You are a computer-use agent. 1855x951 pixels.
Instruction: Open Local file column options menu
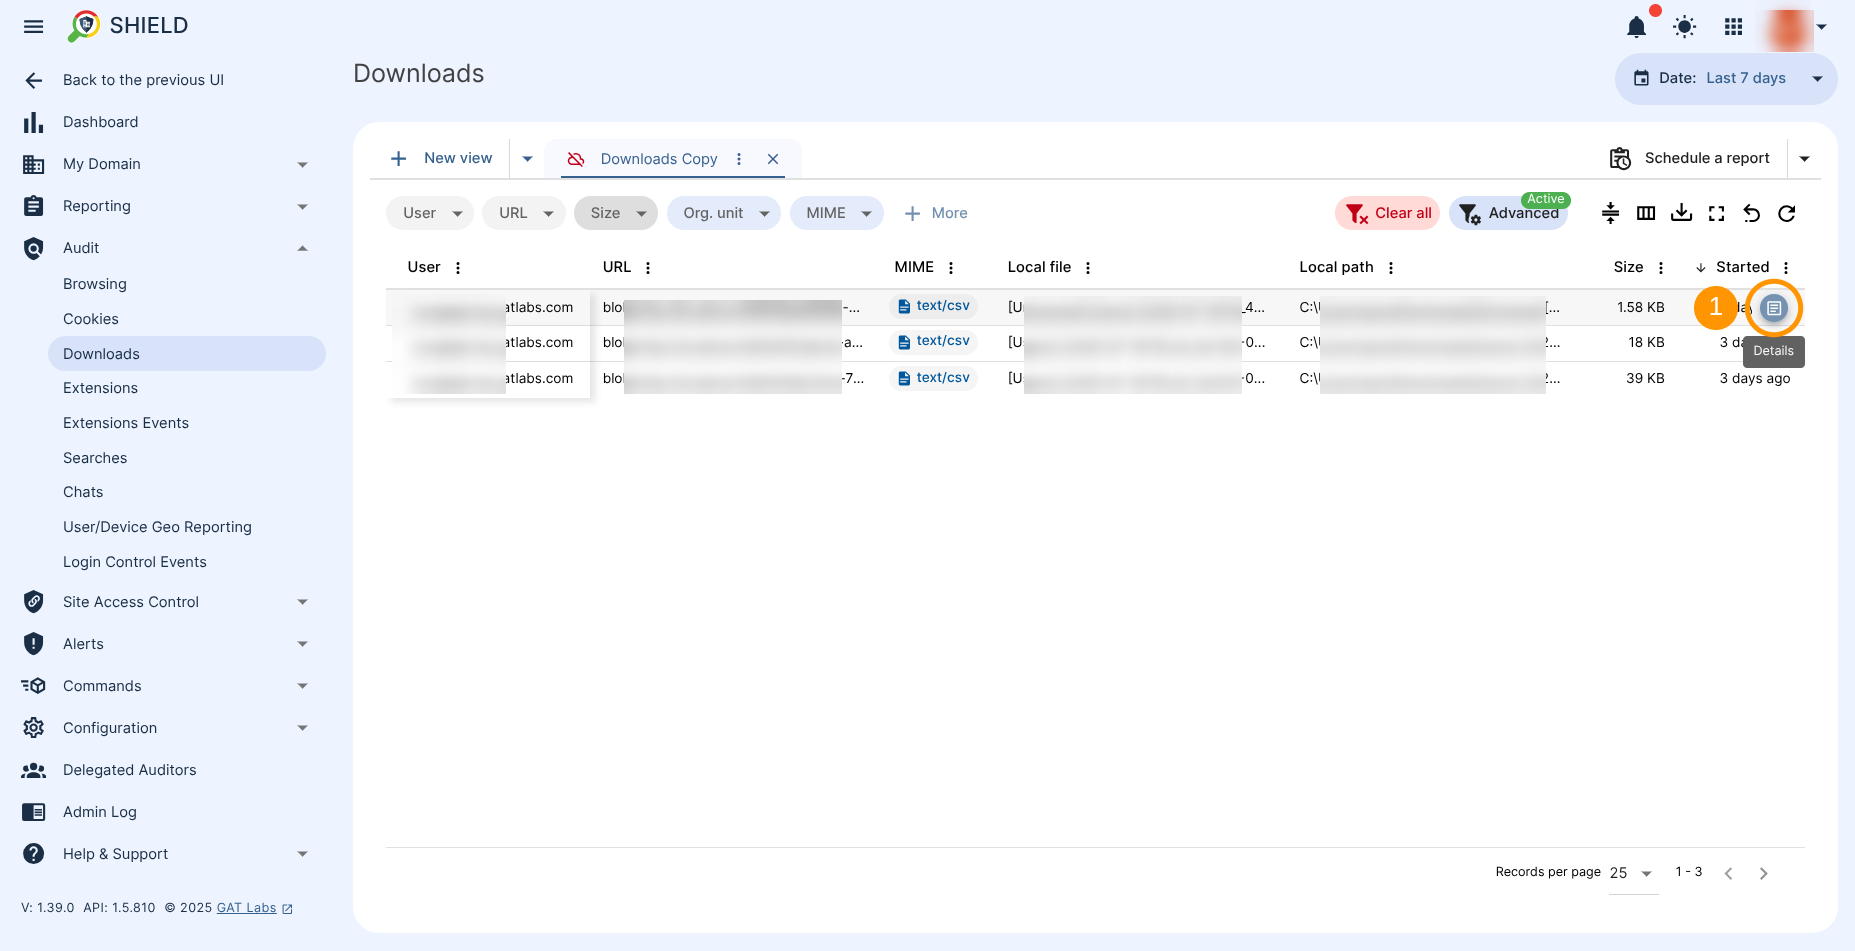click(x=1088, y=268)
